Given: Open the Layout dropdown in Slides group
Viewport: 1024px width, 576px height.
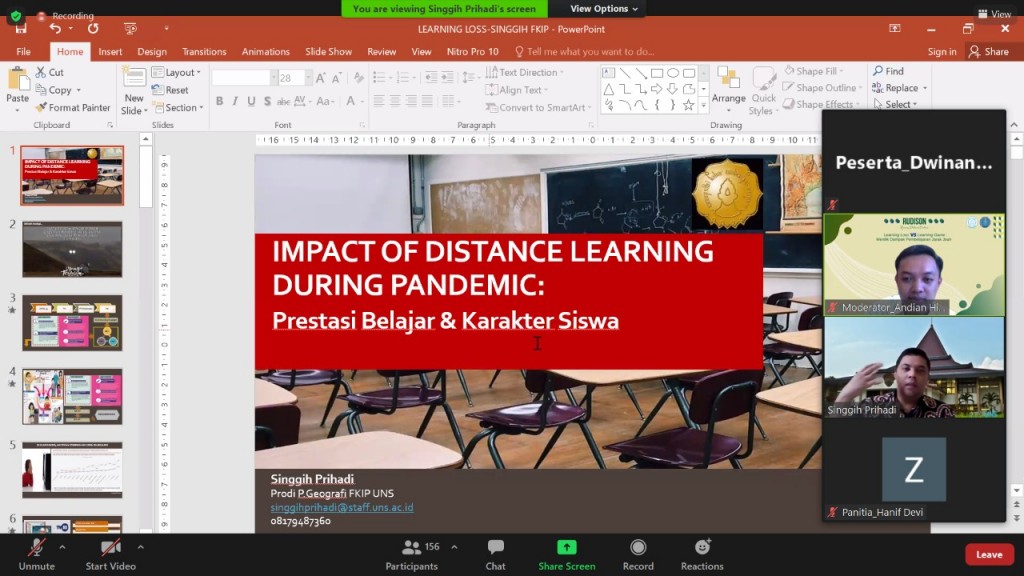Looking at the screenshot, I should (x=176, y=72).
